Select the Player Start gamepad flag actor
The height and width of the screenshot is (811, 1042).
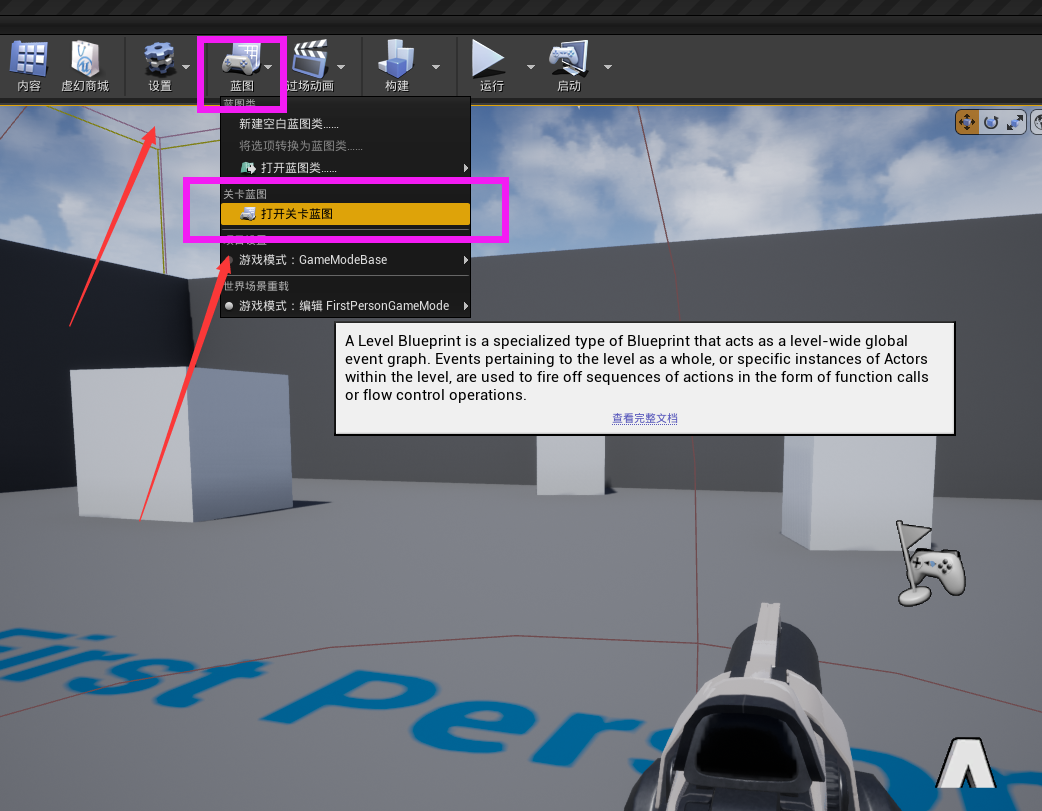pyautogui.click(x=930, y=564)
